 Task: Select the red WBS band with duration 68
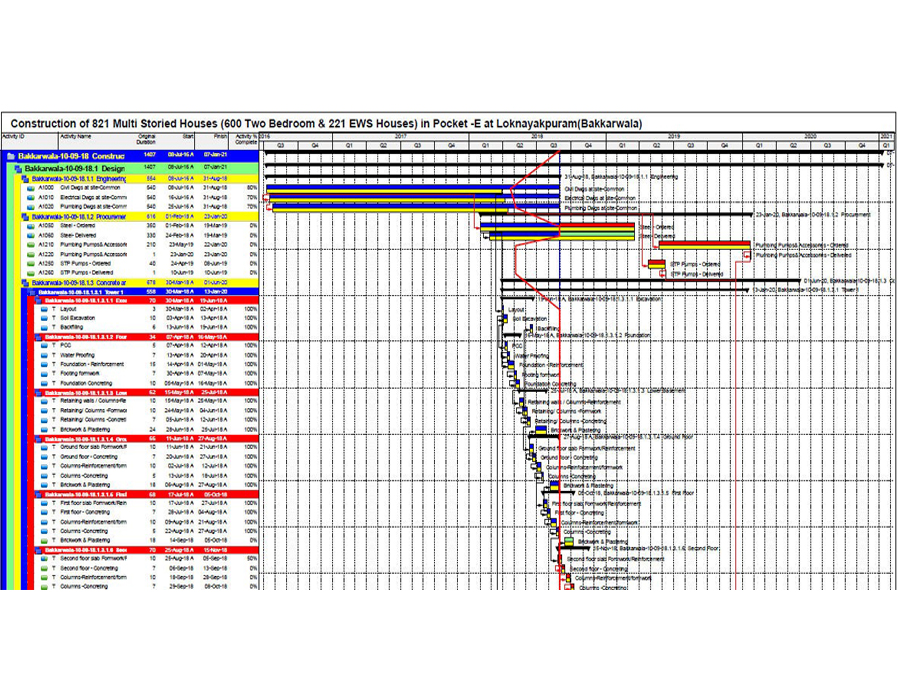[146, 495]
